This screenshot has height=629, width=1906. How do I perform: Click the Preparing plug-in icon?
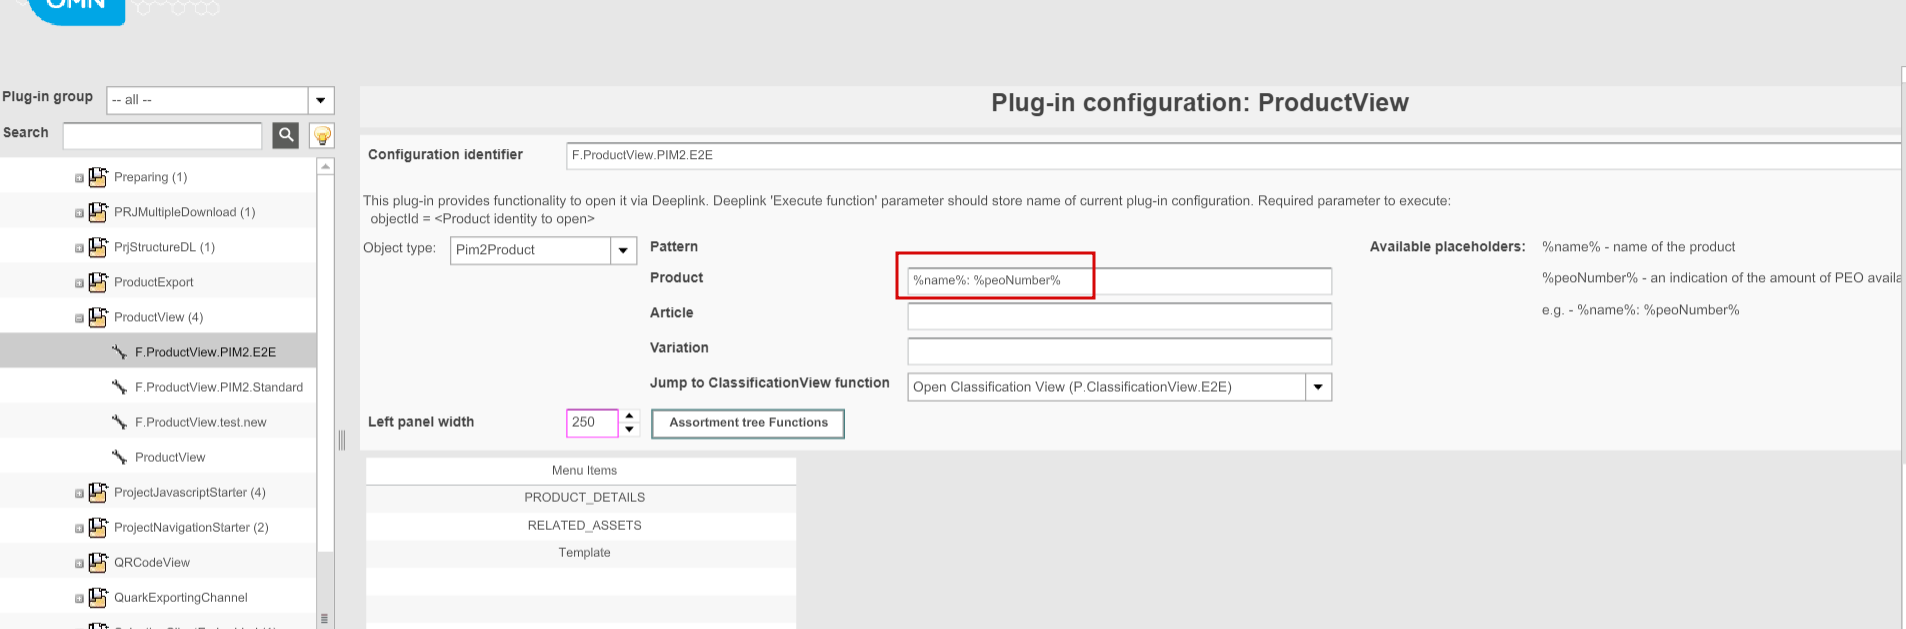[98, 177]
